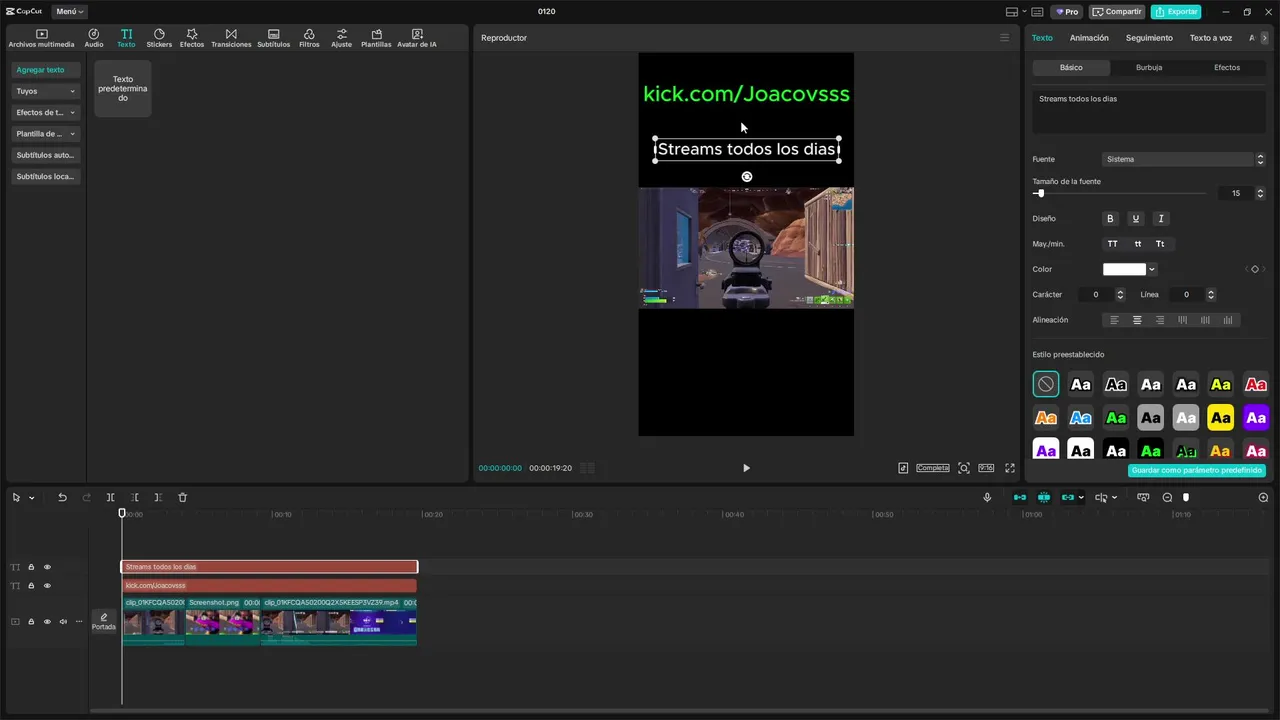This screenshot has width=1280, height=720.
Task: Open the player zoom-to-fit magnifier icon
Action: tap(964, 468)
